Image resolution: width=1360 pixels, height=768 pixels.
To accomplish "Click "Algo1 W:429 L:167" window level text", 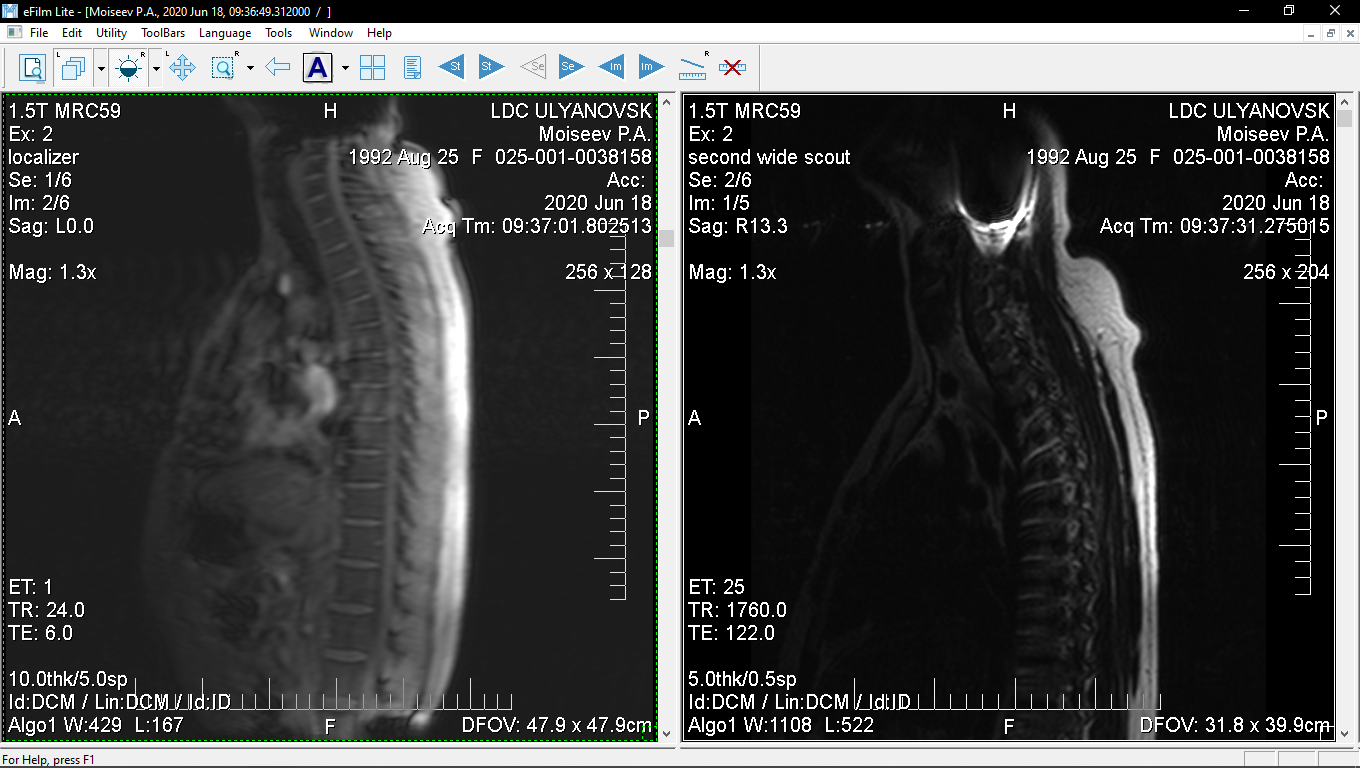I will [96, 725].
